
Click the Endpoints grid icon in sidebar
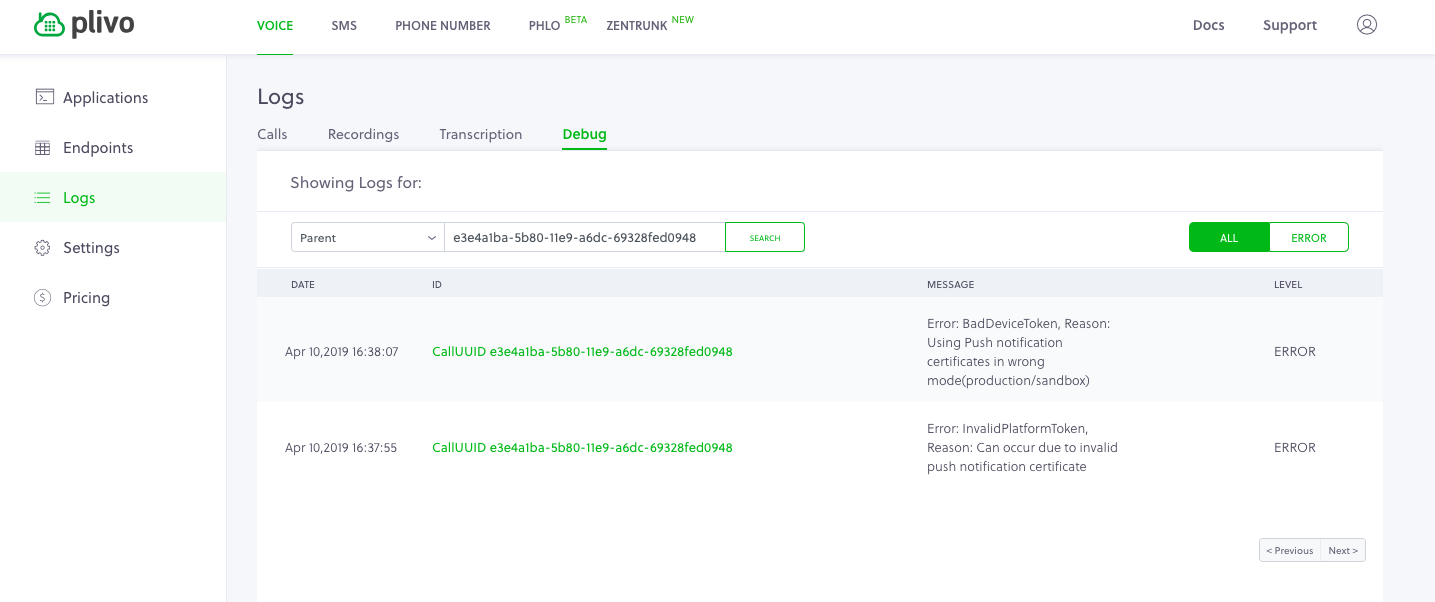click(42, 147)
